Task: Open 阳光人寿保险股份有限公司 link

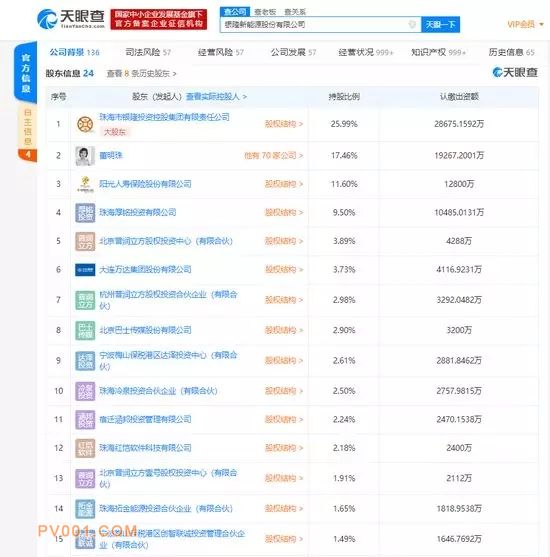Action: pos(145,184)
